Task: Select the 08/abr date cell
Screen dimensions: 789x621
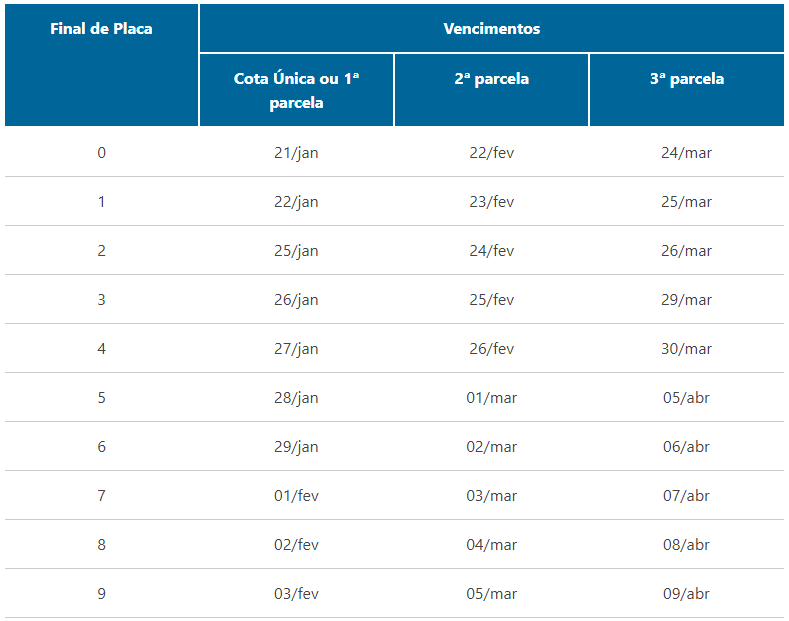Action: (x=686, y=545)
